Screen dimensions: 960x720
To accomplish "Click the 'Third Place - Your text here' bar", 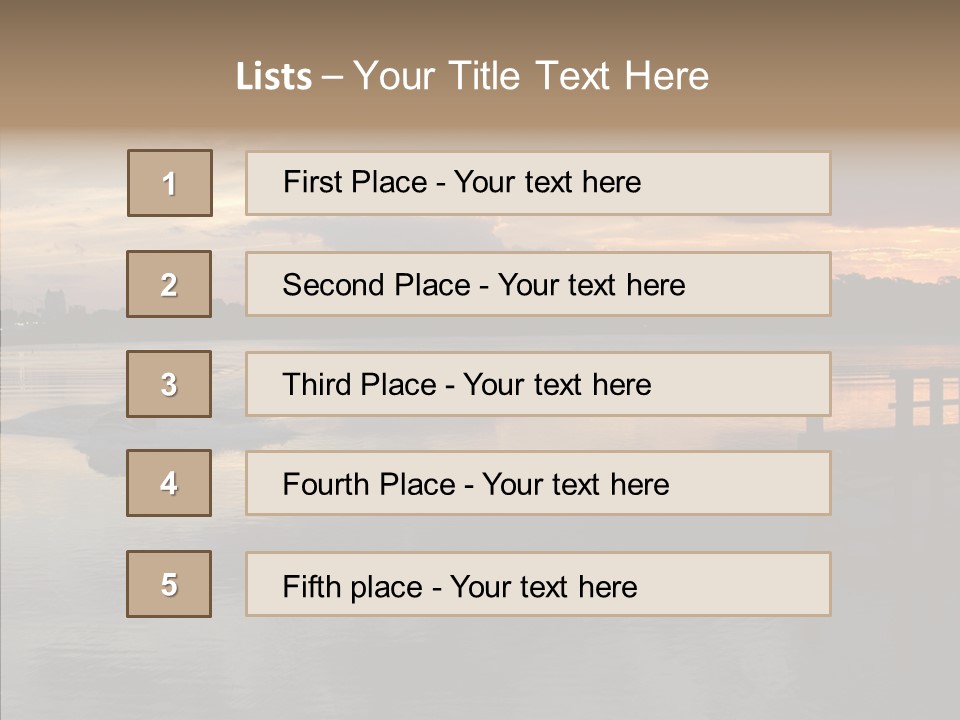I will tap(538, 384).
